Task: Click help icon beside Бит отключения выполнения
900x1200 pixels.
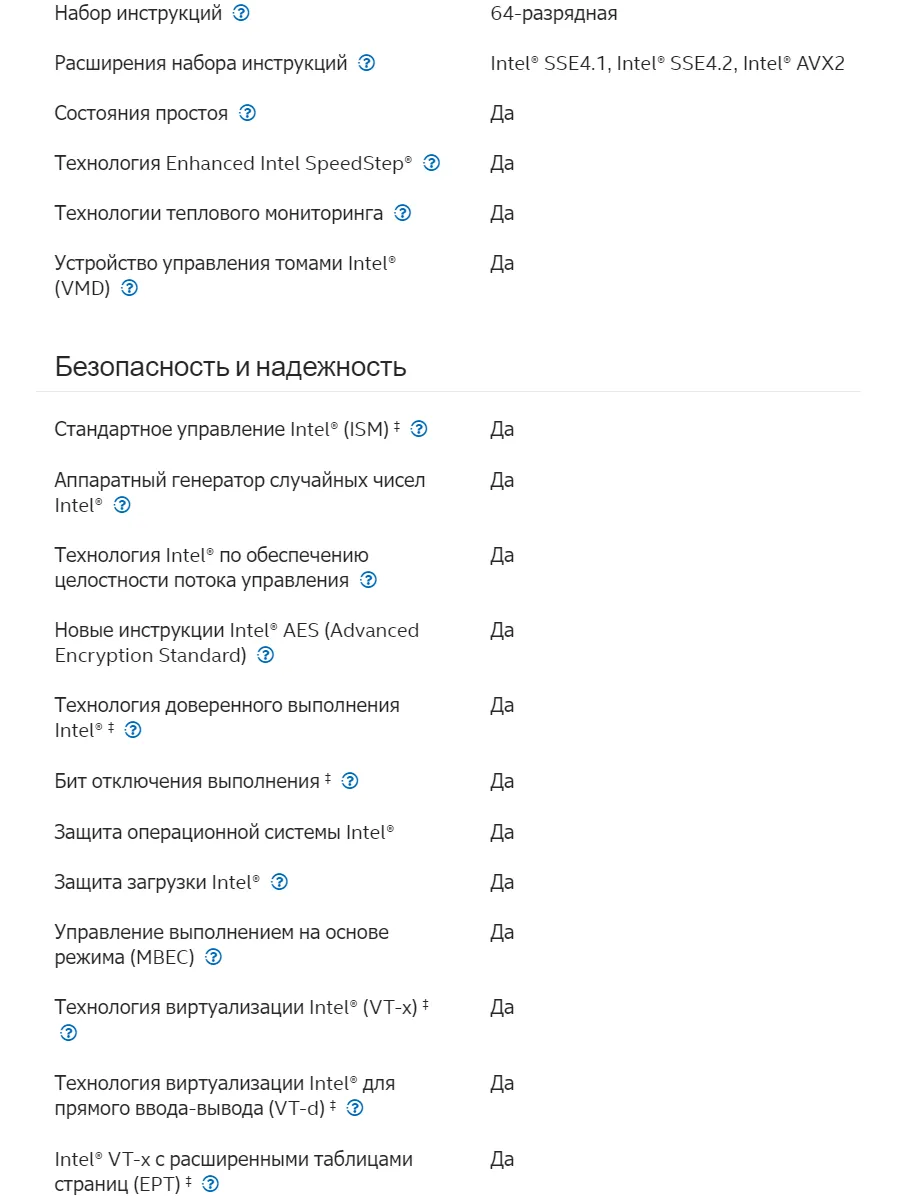Action: tap(350, 782)
